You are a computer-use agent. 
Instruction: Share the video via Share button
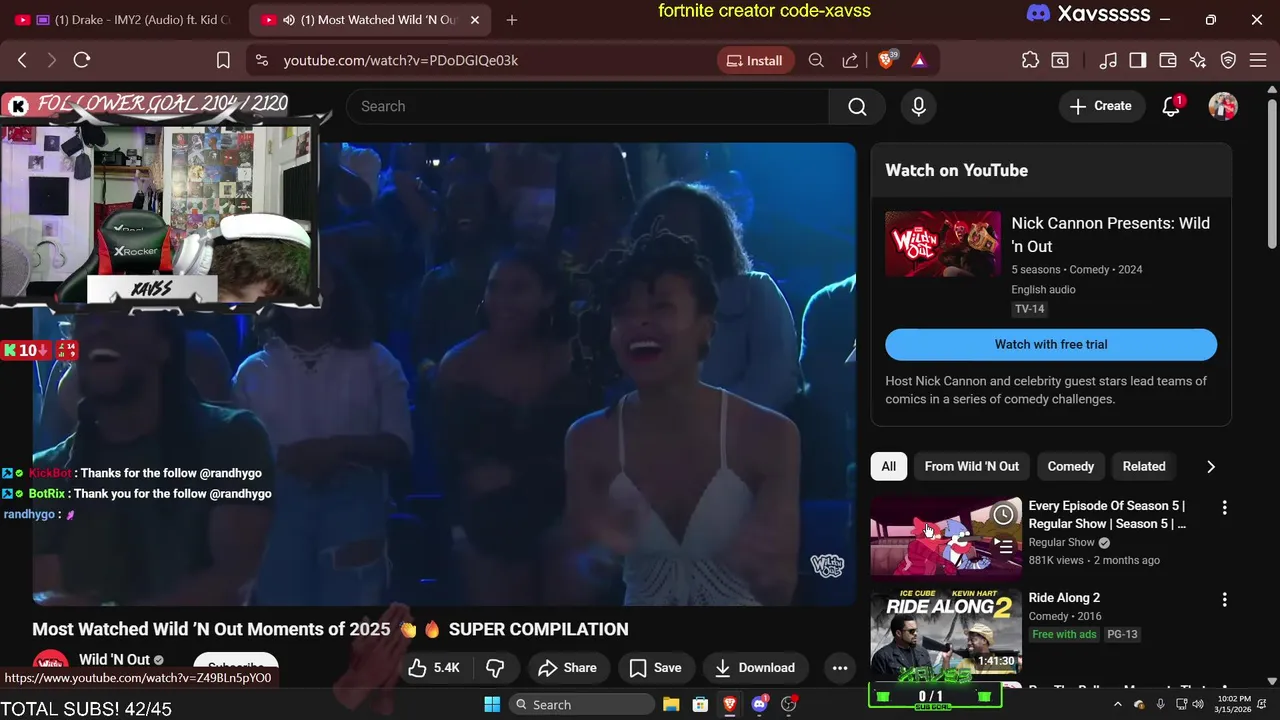click(568, 668)
